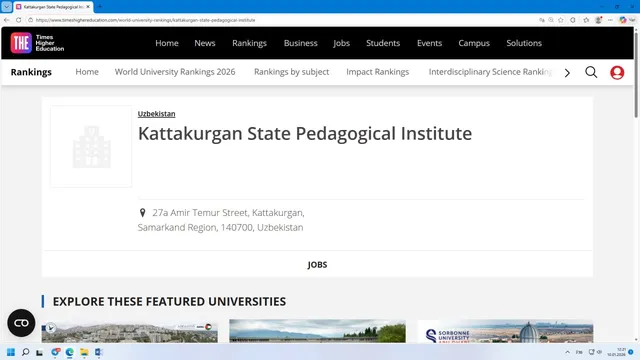Image resolution: width=640 pixels, height=360 pixels.
Task: Open Rankings by subject link
Action: click(x=291, y=72)
